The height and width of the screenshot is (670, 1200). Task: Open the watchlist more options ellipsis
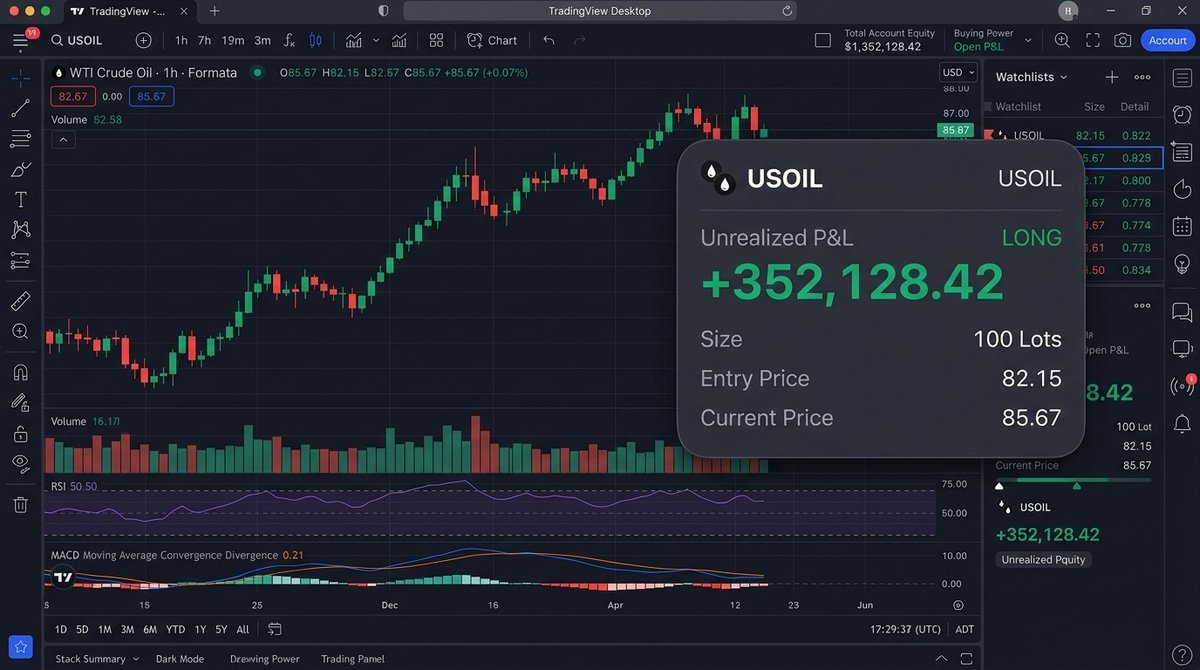[x=1142, y=77]
